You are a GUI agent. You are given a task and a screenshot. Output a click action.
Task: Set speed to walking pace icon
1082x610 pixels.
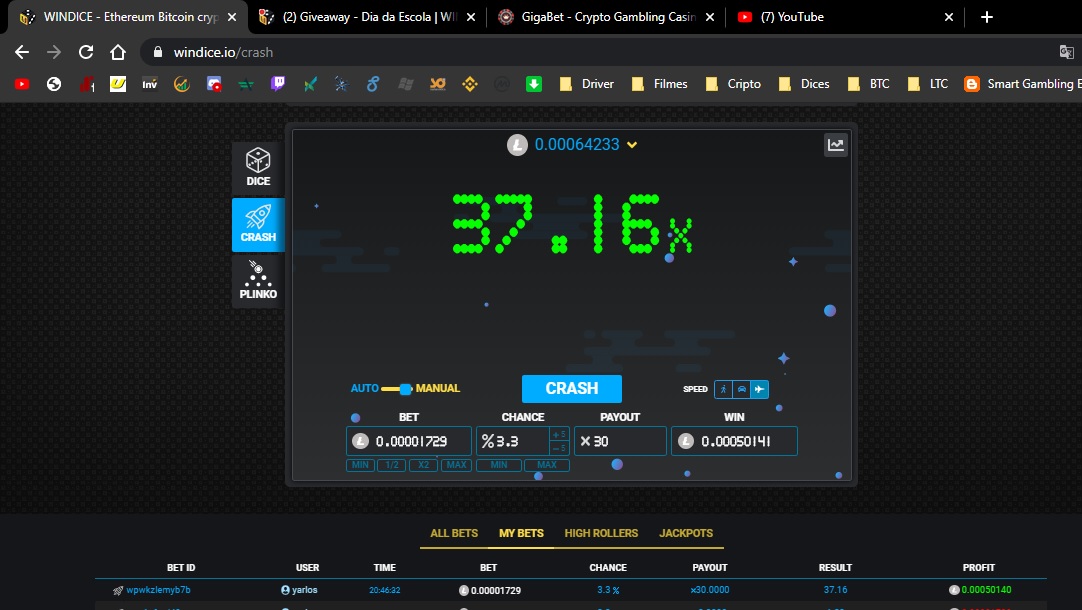coord(723,389)
